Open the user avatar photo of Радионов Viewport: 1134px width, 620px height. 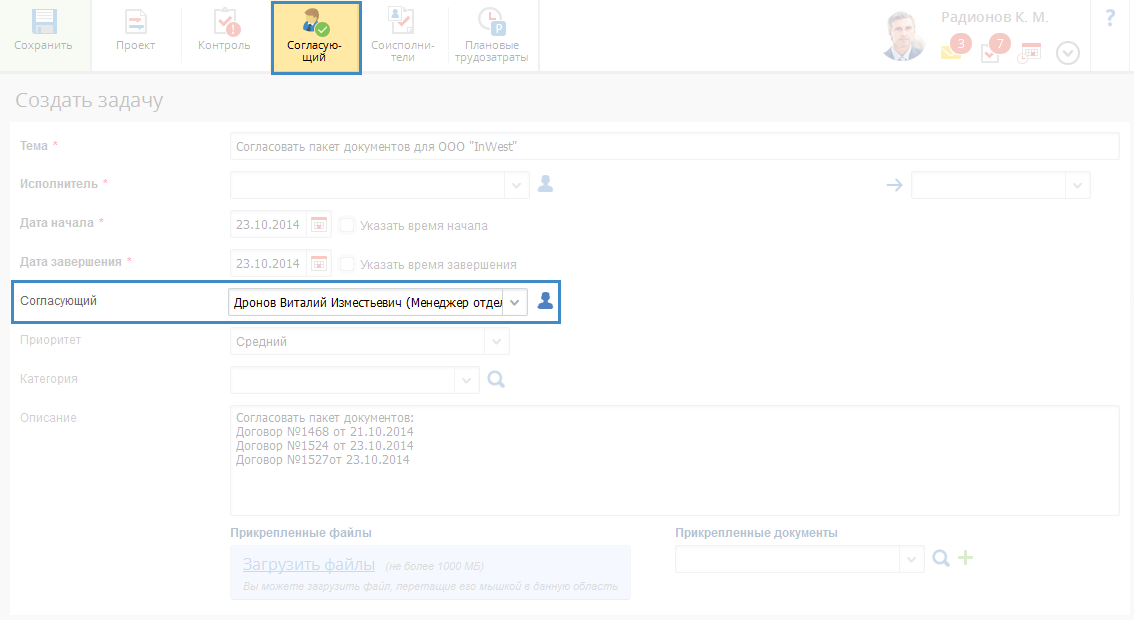point(904,35)
